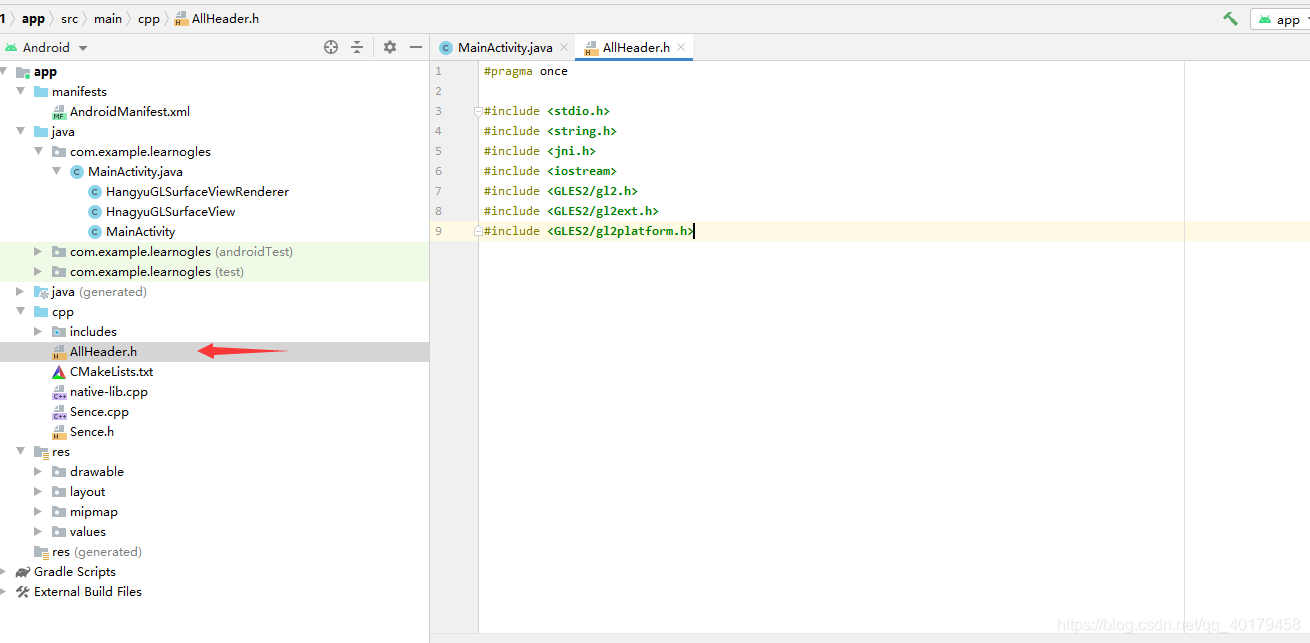
Task: Expand the drawable folder
Action: point(39,471)
